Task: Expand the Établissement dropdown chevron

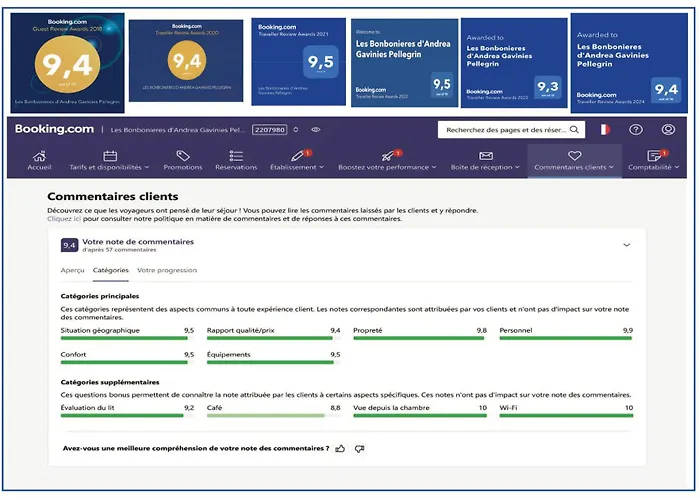Action: coord(321,167)
